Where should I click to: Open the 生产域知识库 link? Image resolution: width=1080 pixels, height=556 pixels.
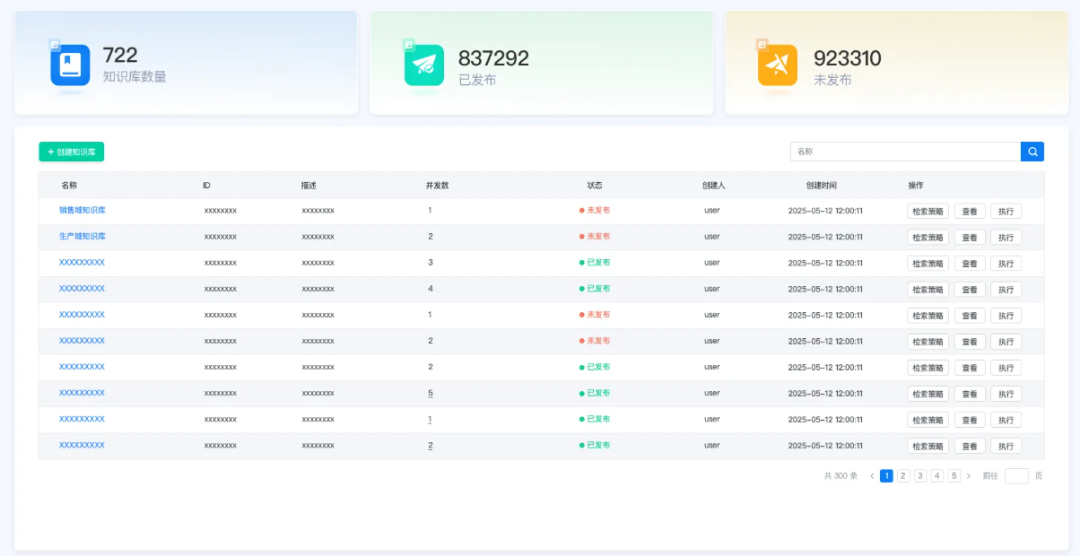(82, 236)
